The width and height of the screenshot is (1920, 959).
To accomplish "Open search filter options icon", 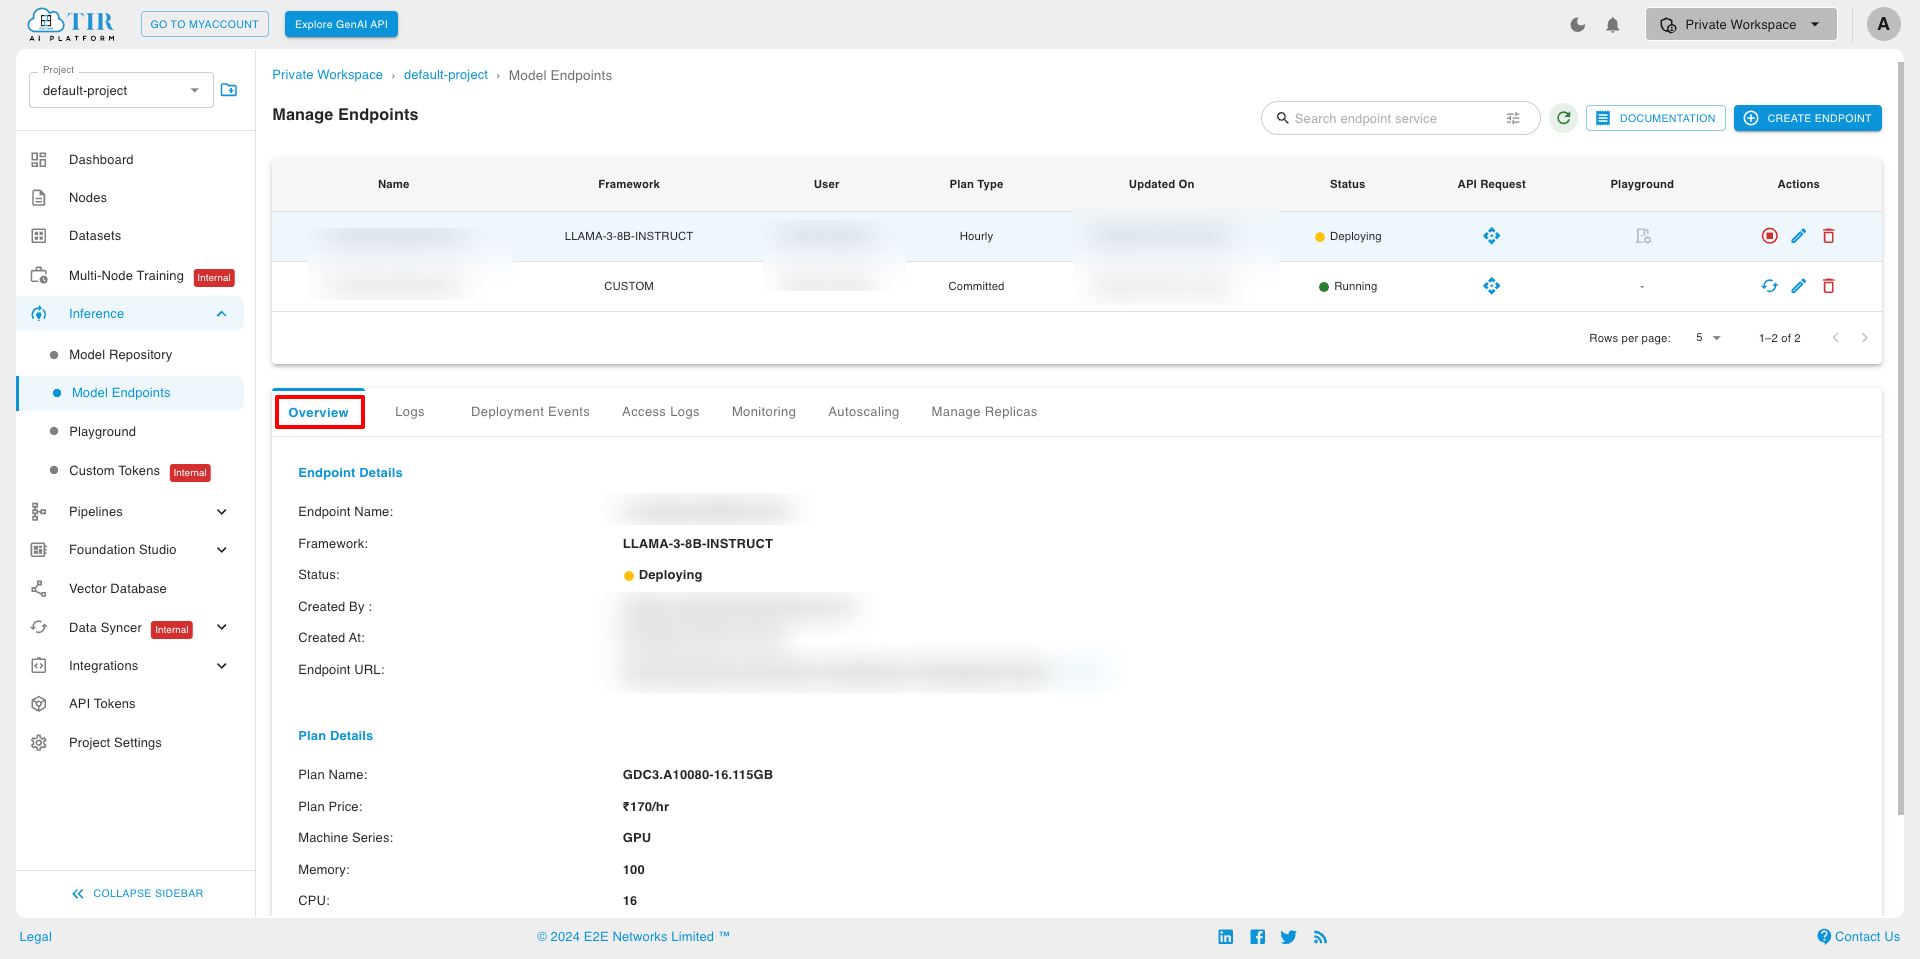I will point(1513,118).
